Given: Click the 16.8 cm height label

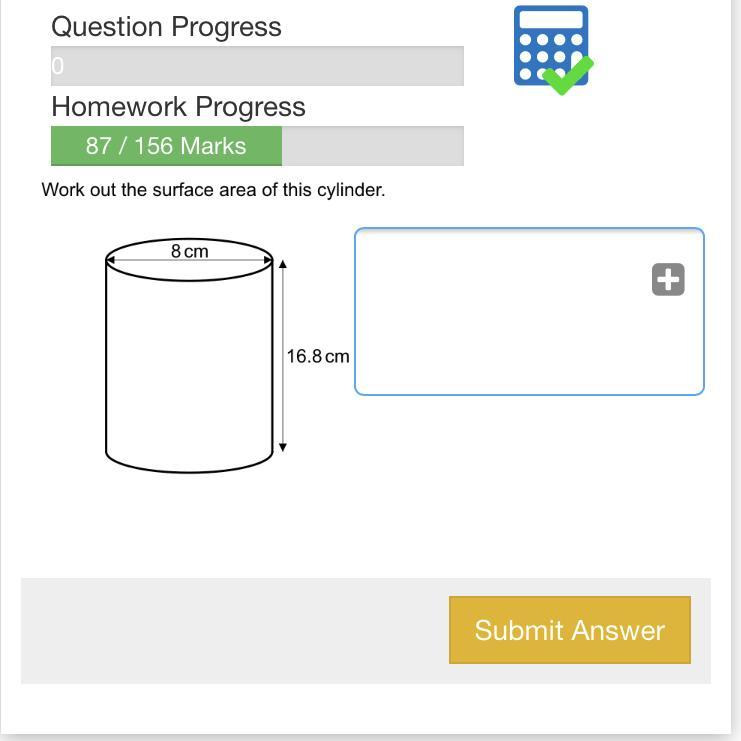Looking at the screenshot, I should pos(317,356).
